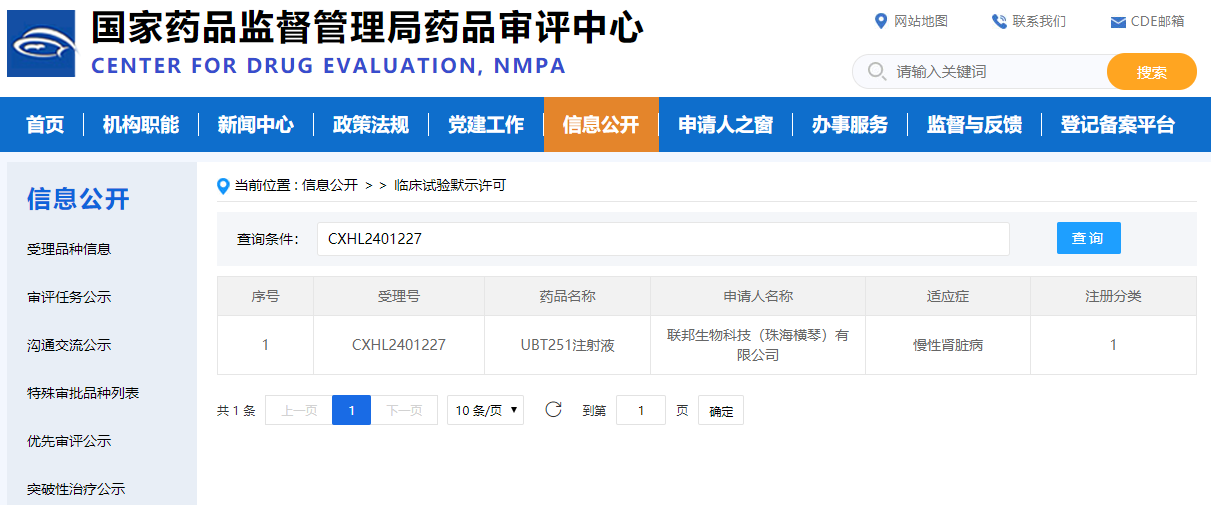Open the 信息公开 navigation tab
The width and height of the screenshot is (1211, 505).
[601, 125]
